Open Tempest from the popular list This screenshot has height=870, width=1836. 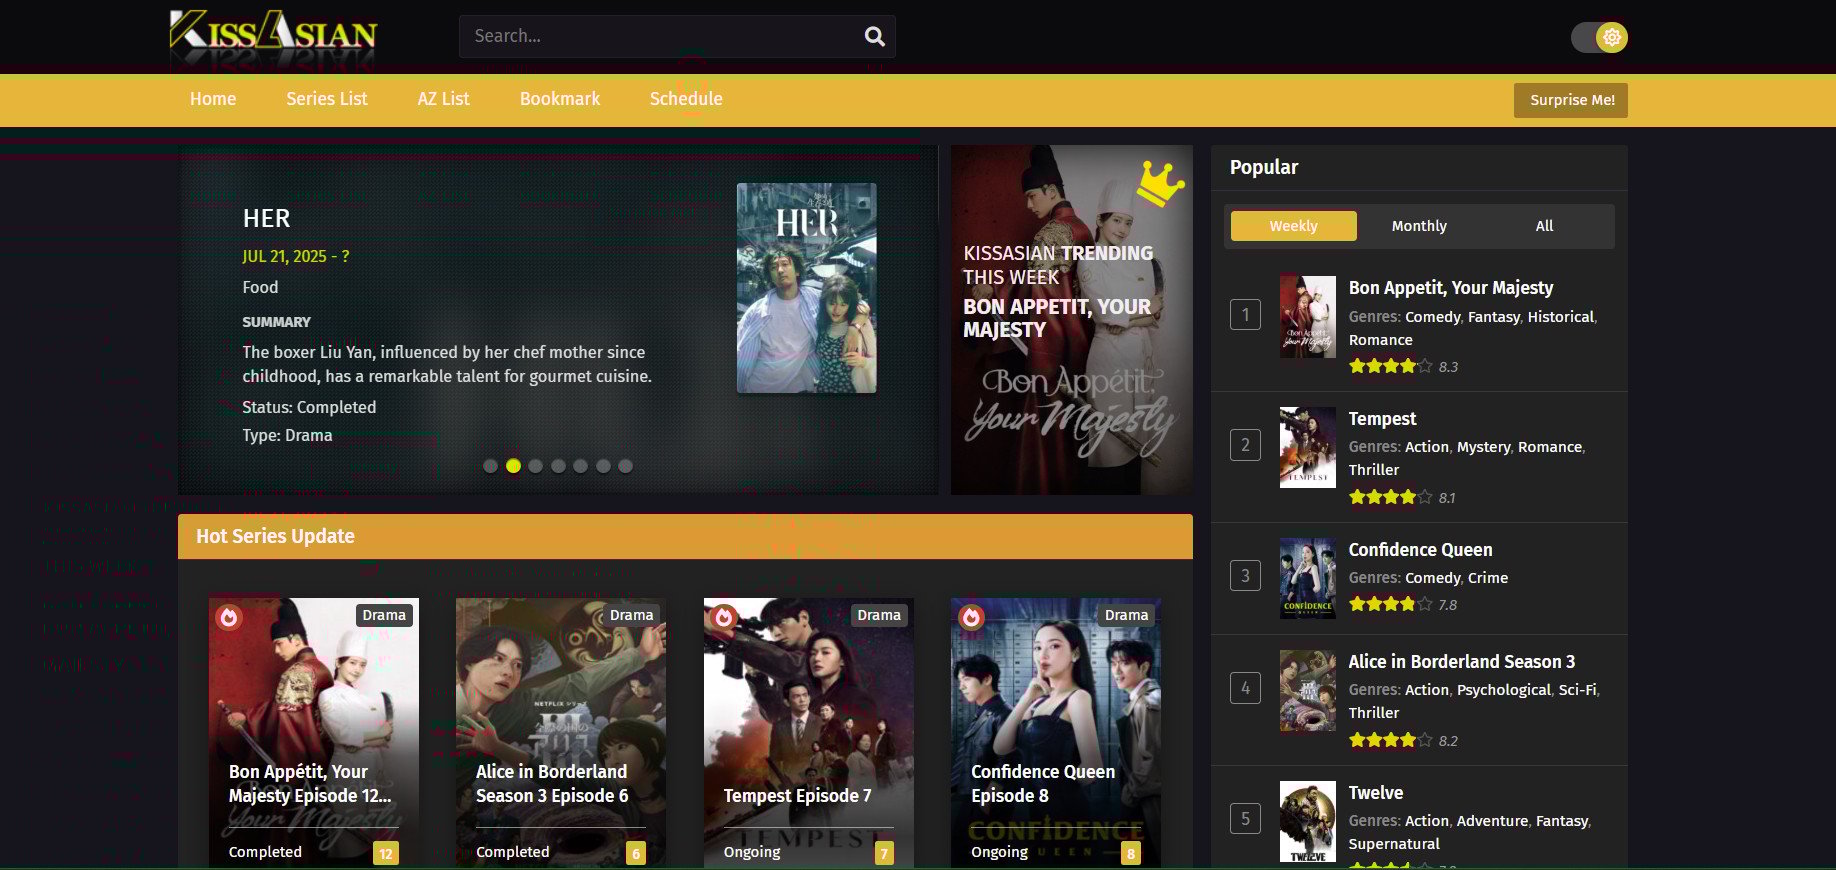pos(1382,419)
